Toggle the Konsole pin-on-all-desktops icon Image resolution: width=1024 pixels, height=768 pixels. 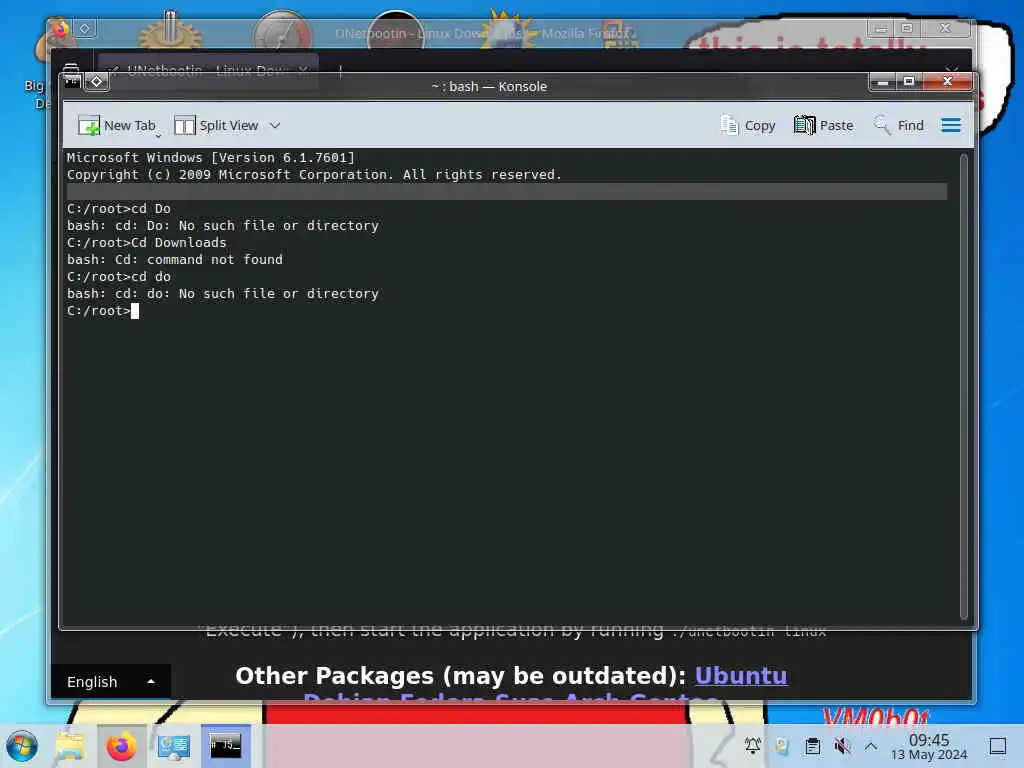(x=97, y=82)
